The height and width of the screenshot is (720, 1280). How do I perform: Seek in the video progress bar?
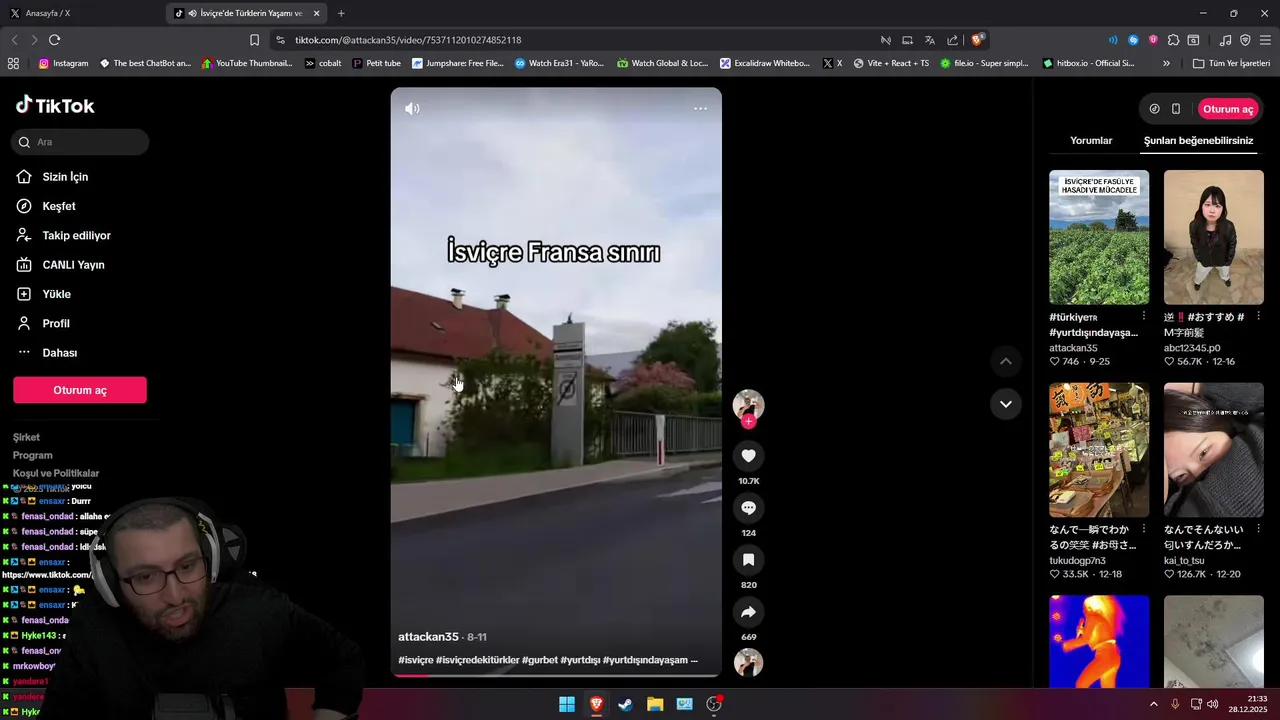(x=555, y=675)
